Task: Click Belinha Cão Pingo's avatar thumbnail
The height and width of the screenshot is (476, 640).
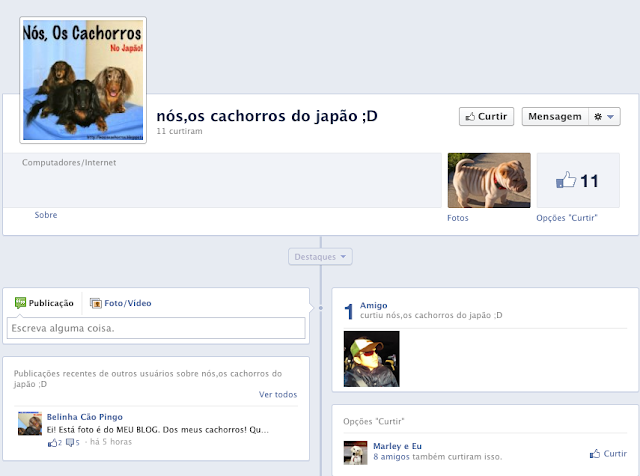Action: click(x=30, y=423)
